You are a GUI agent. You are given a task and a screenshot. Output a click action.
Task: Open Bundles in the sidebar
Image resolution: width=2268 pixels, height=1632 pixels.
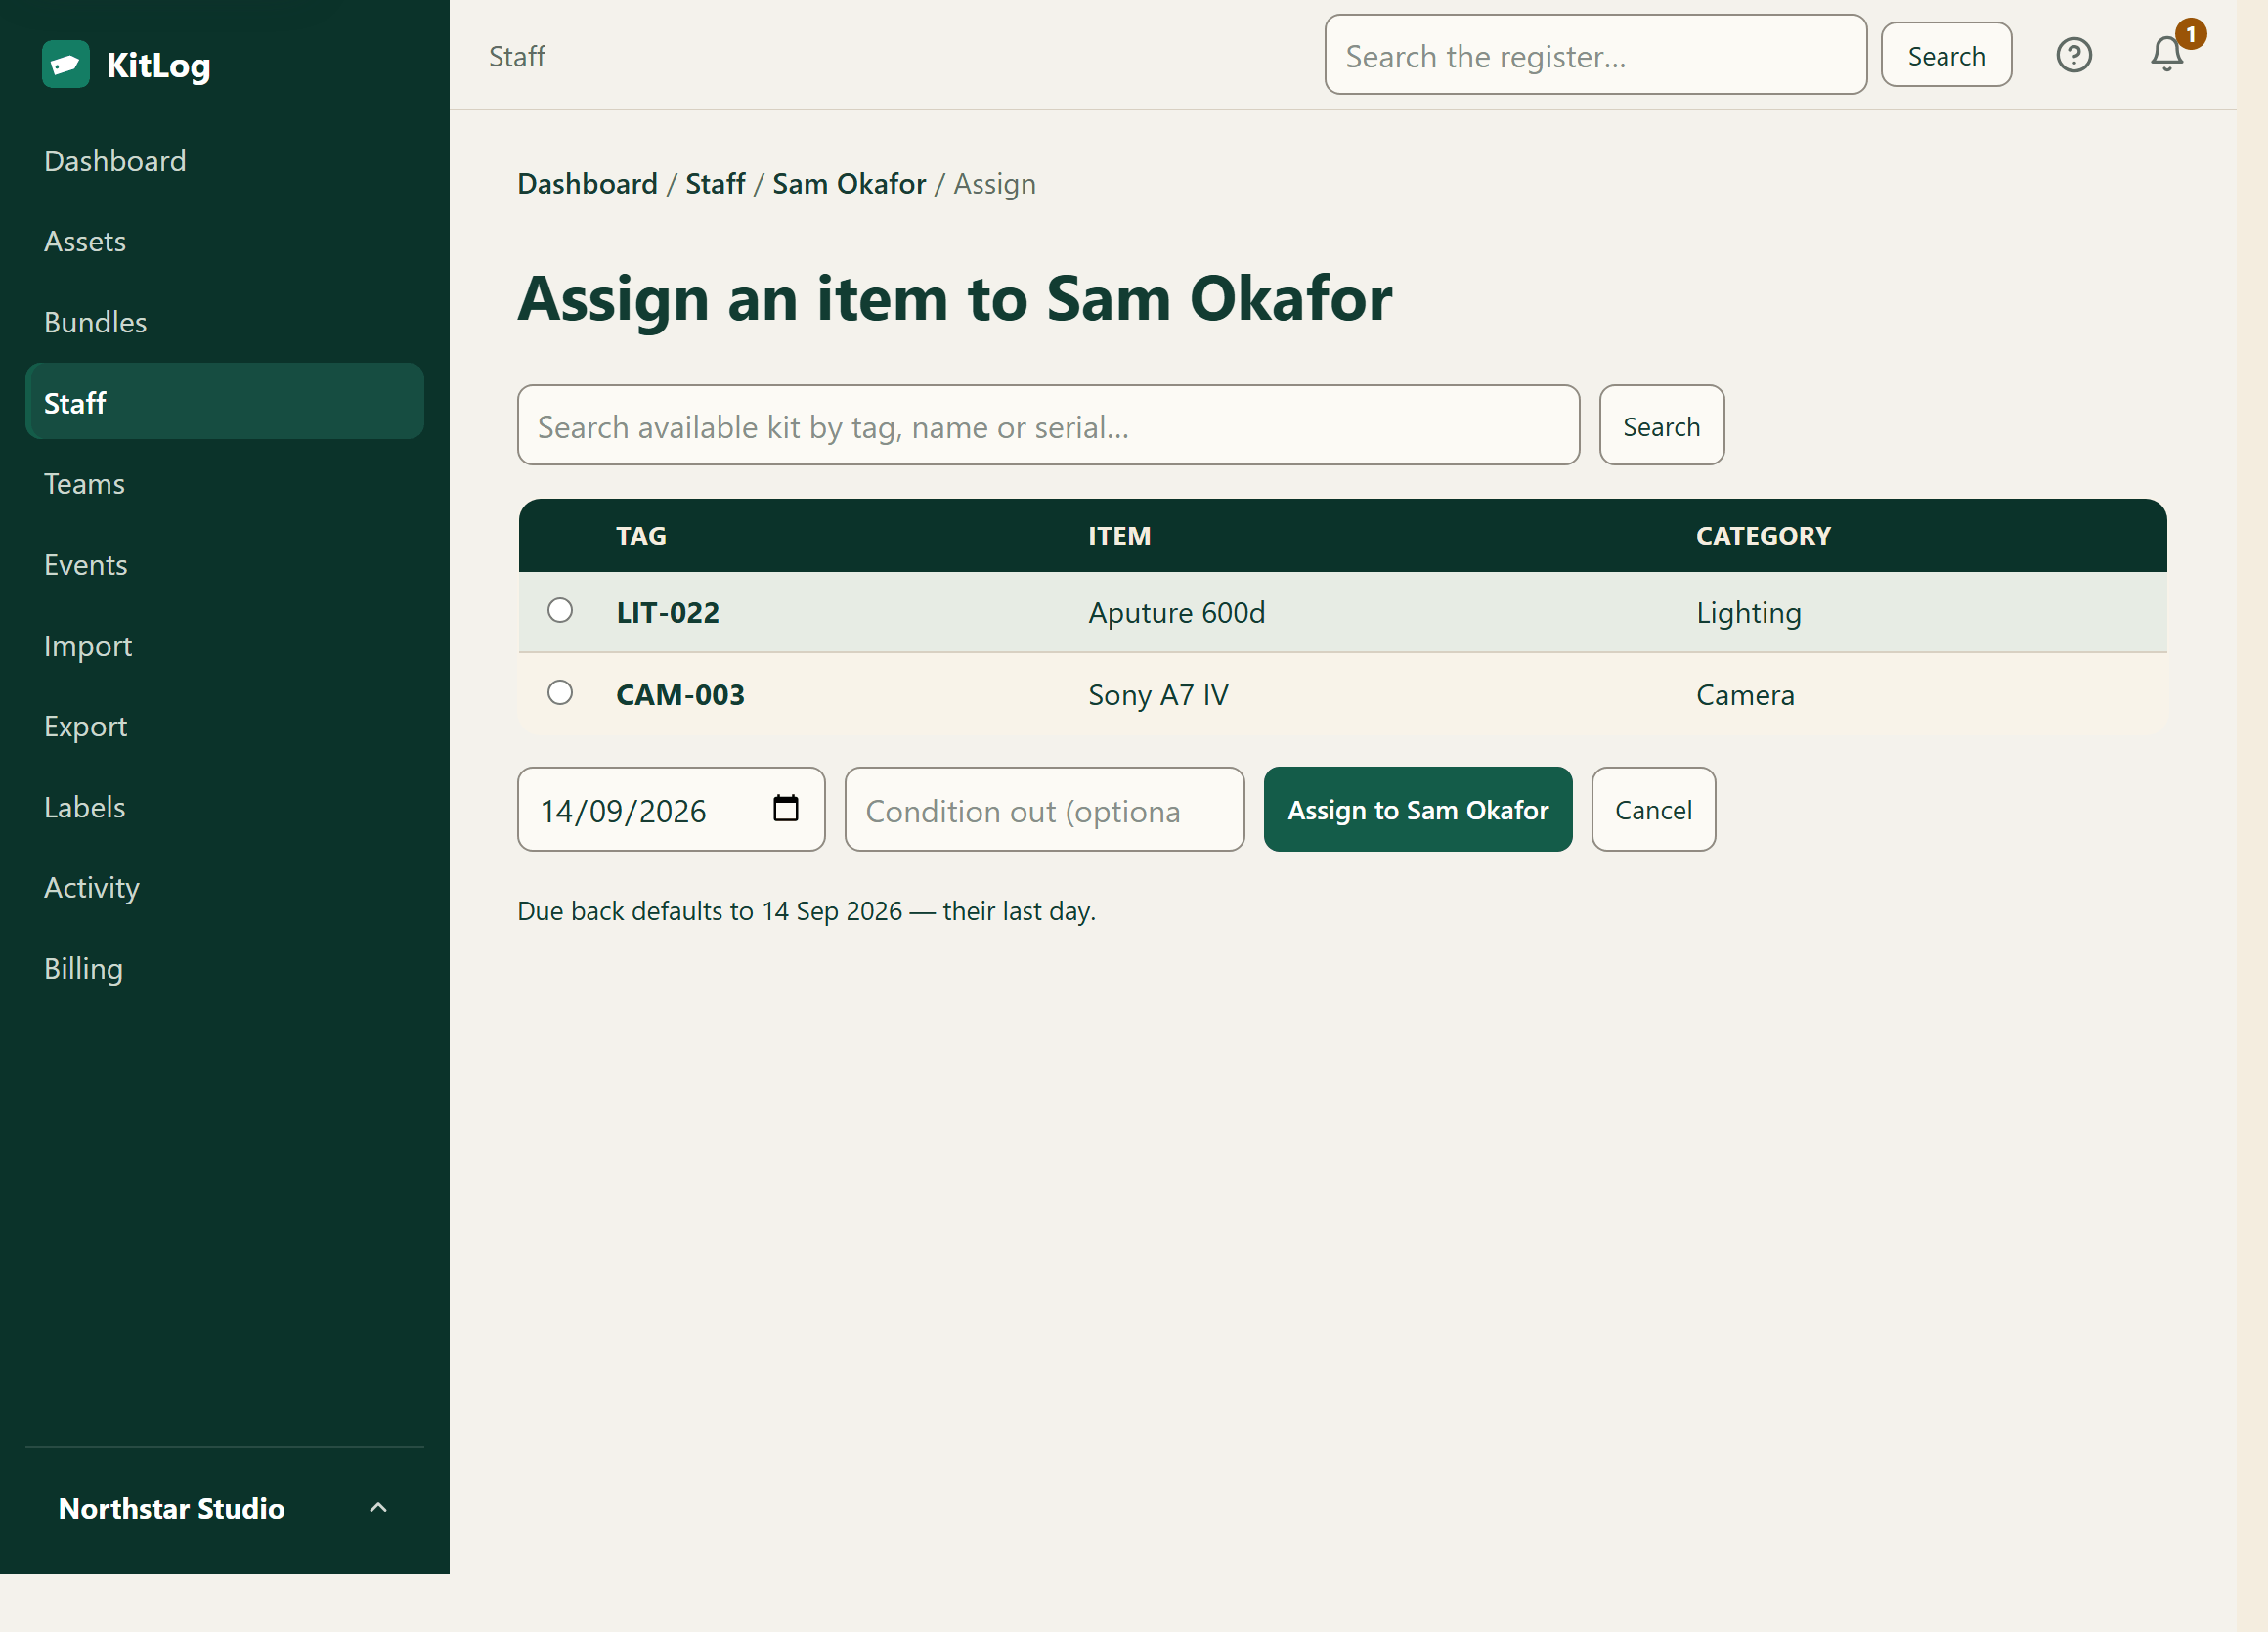(x=225, y=323)
